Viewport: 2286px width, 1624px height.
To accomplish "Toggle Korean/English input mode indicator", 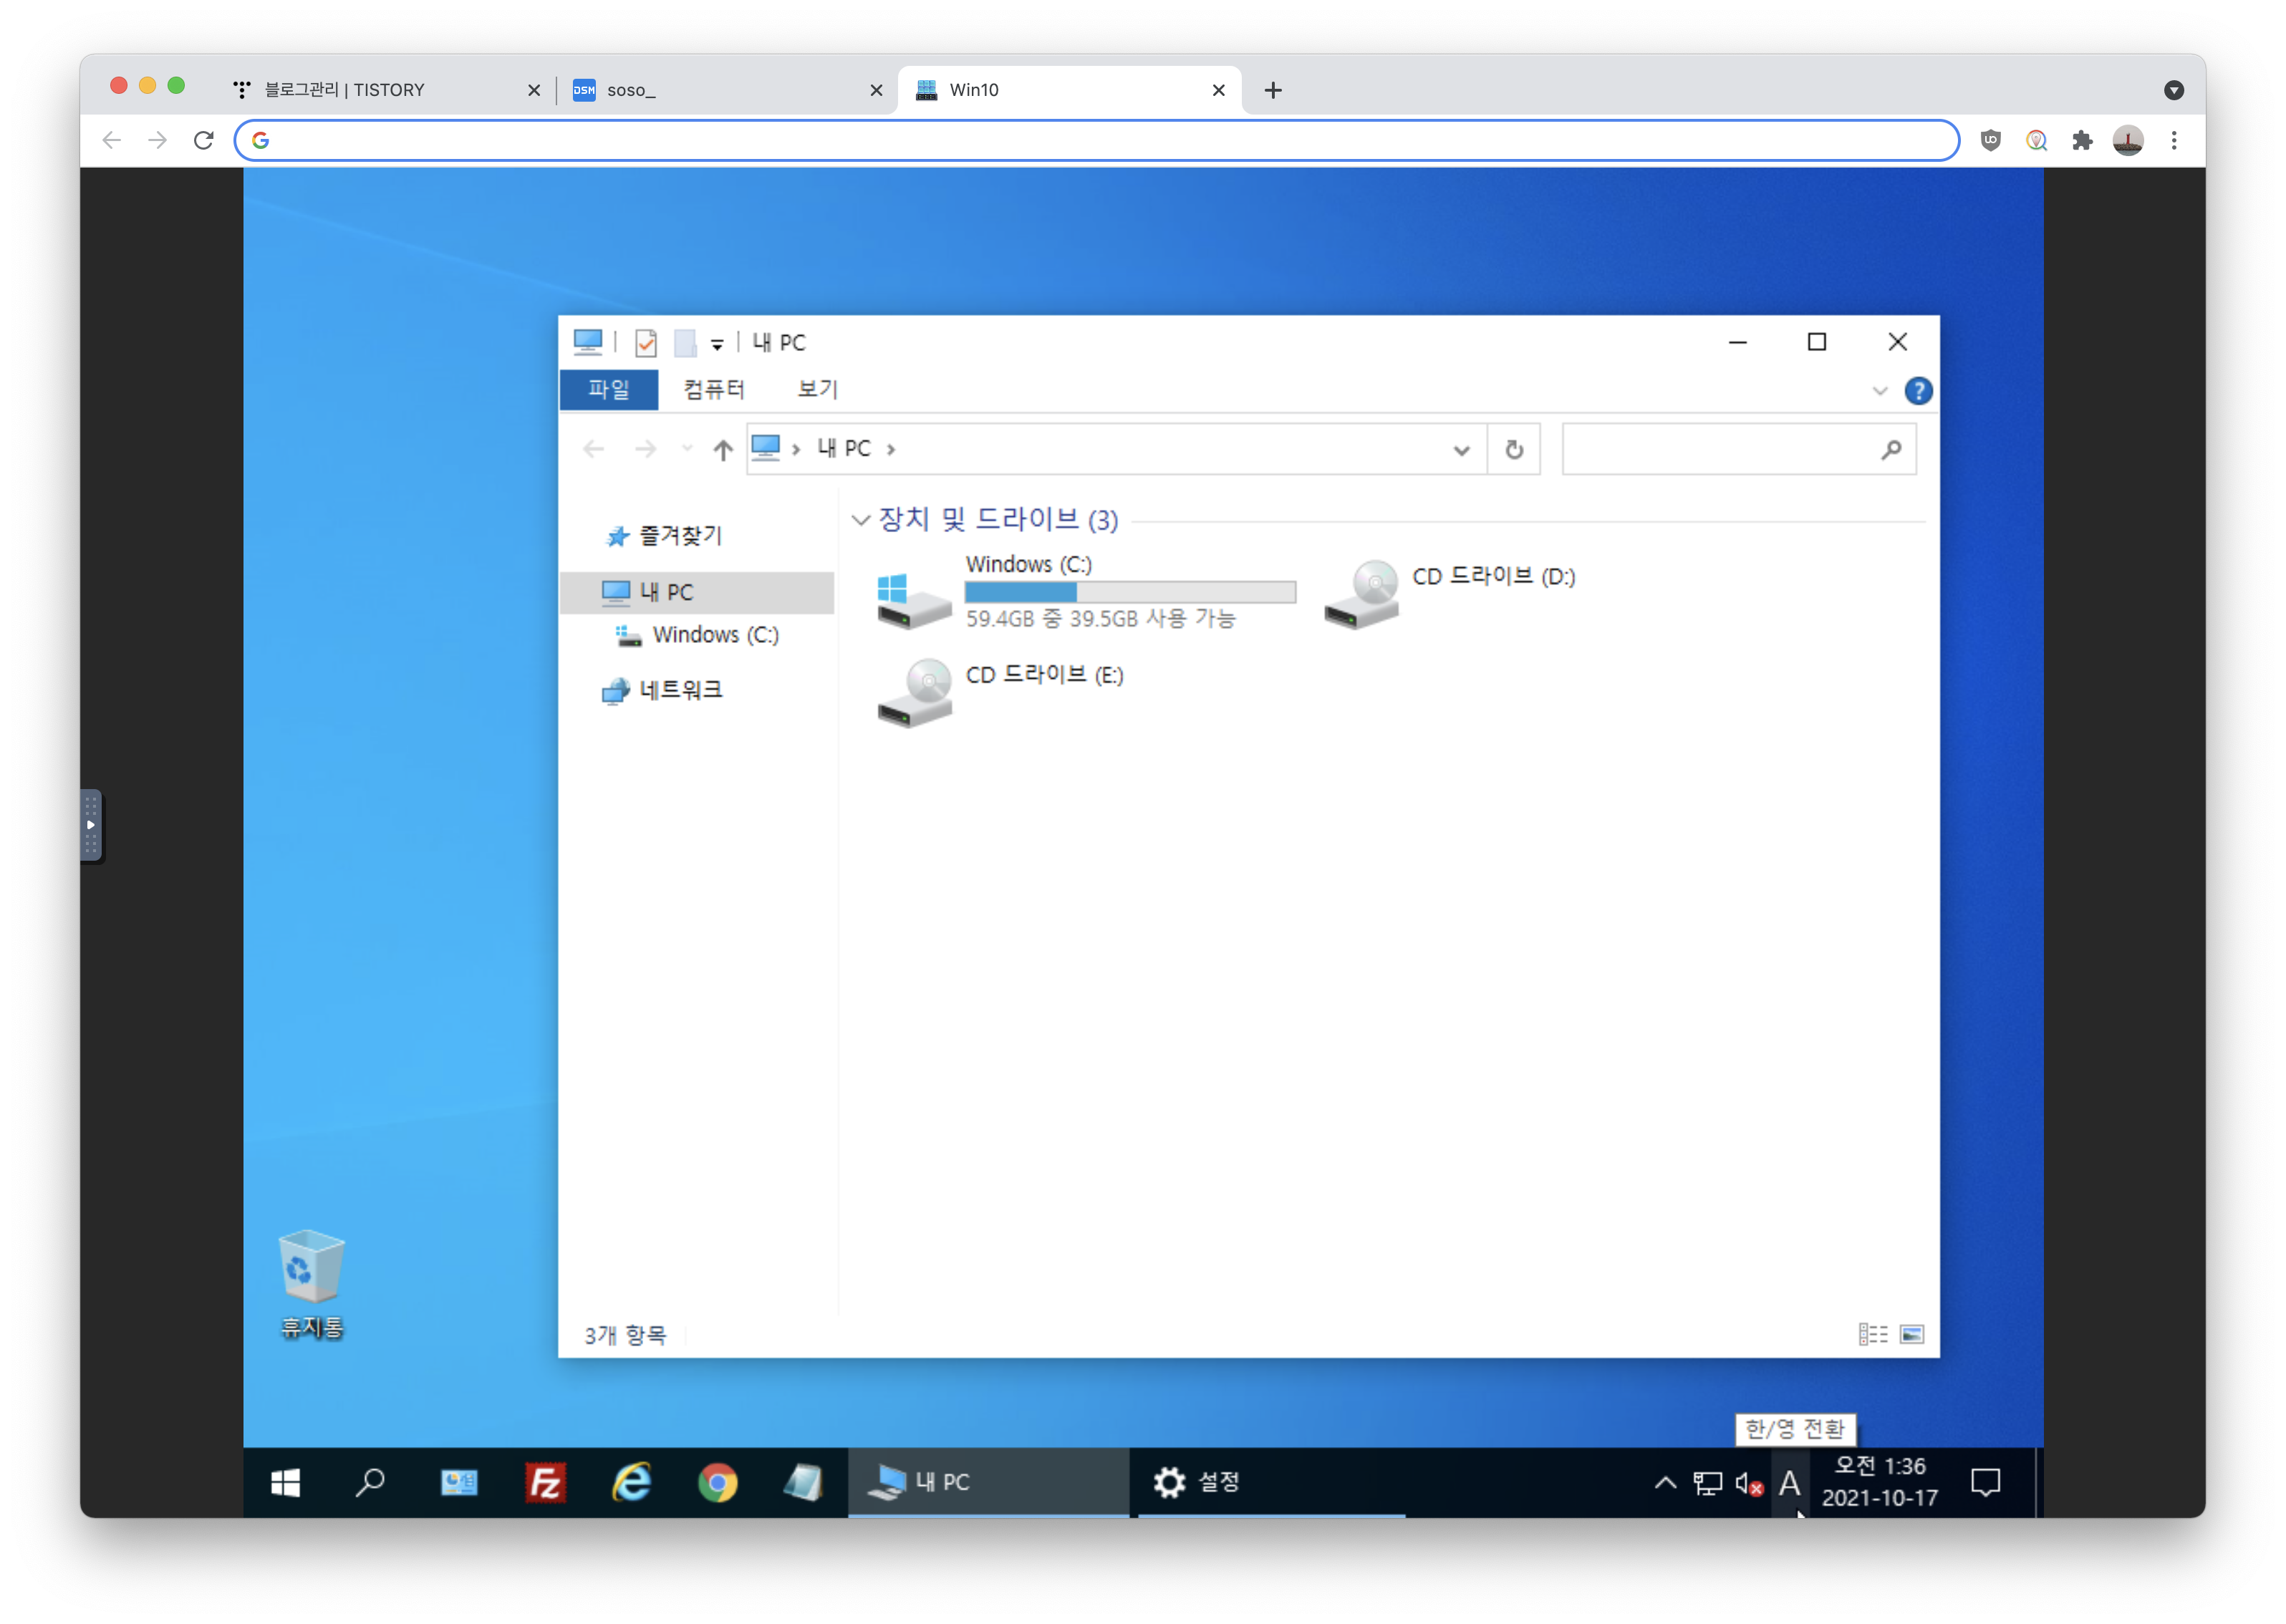I will click(1790, 1483).
